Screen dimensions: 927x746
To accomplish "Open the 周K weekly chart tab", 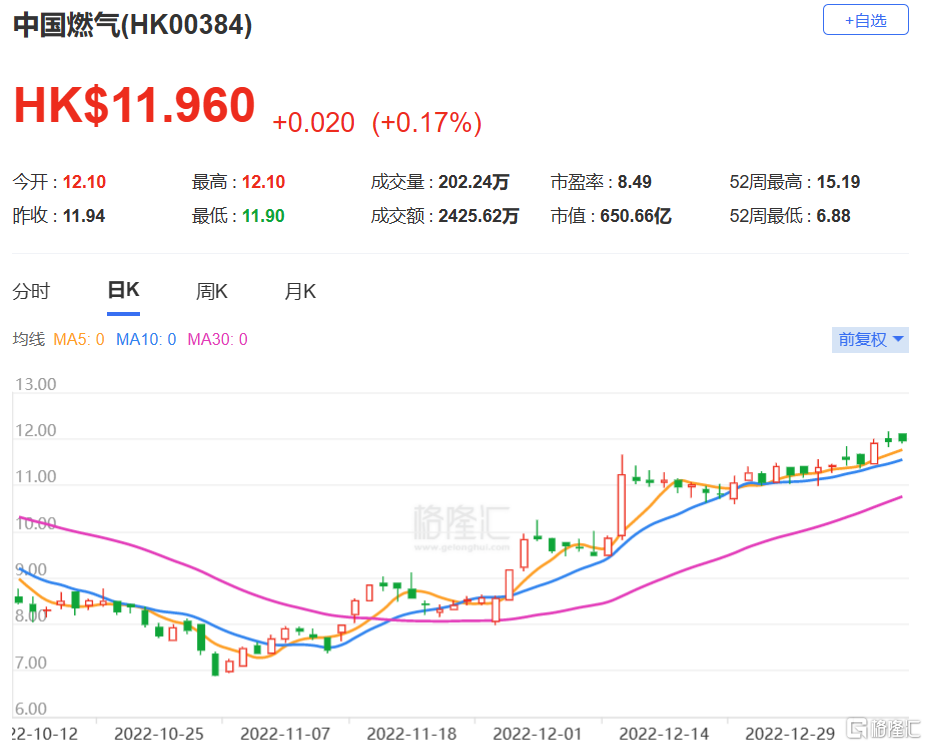I will [212, 291].
